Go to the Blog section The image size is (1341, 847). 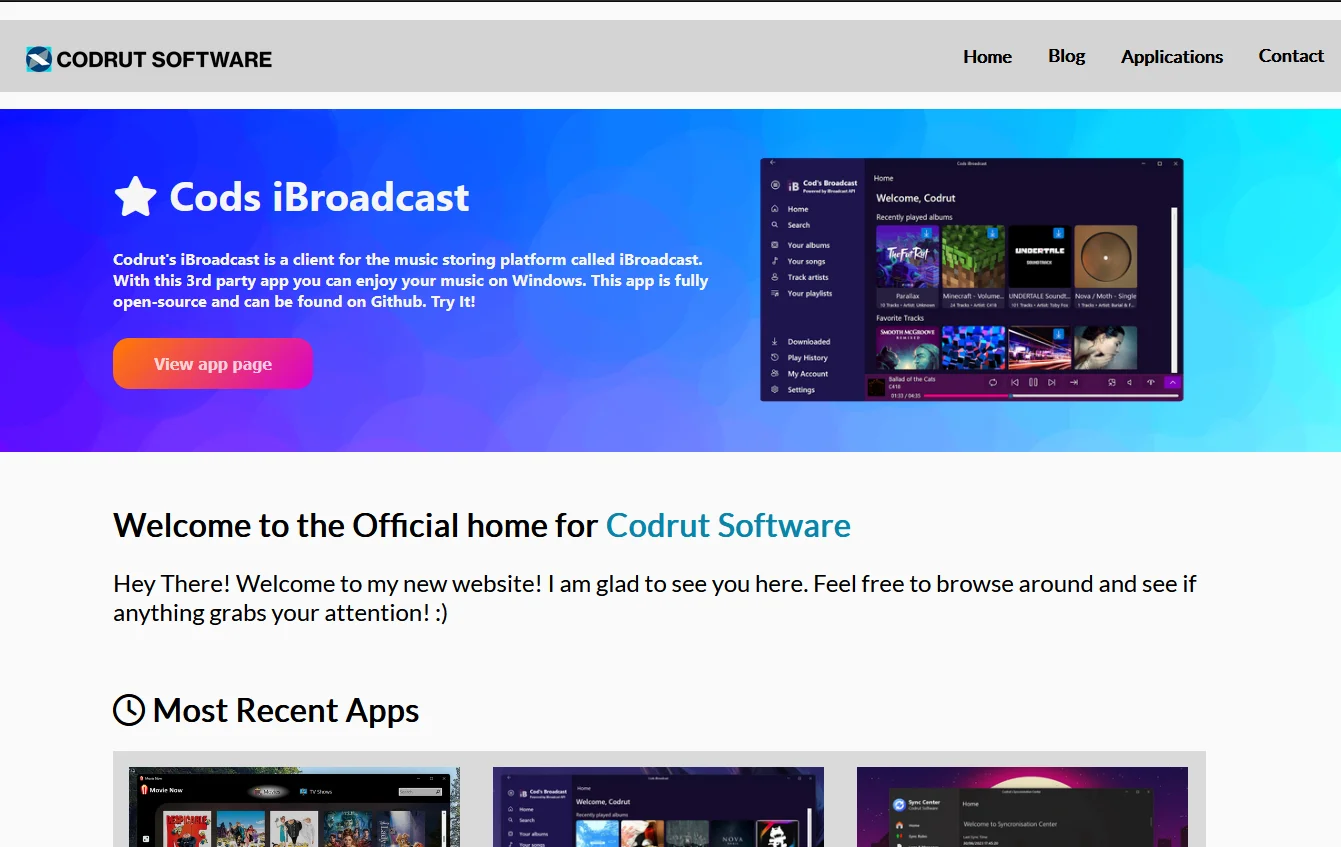1066,56
